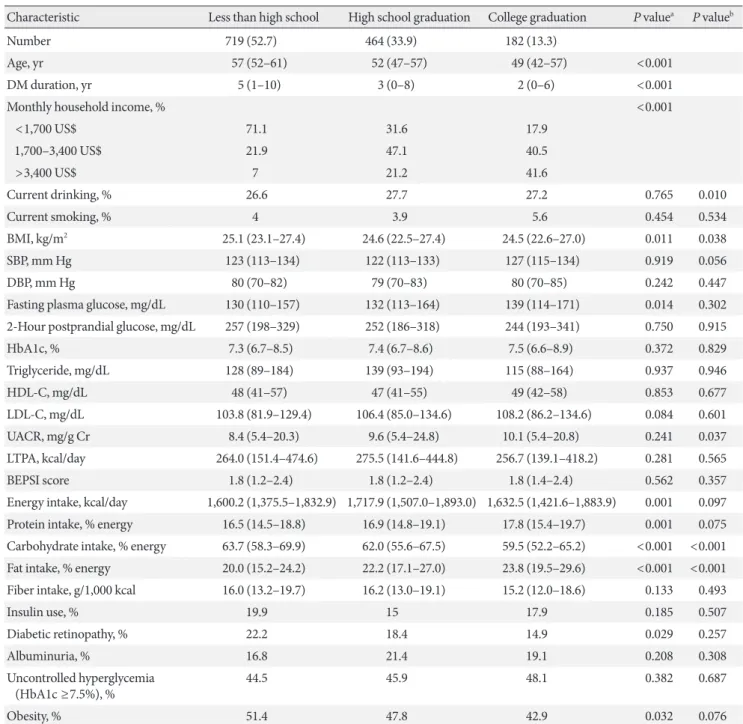
Task: Select value 19.9 in insulin use row
Action: tap(256, 612)
